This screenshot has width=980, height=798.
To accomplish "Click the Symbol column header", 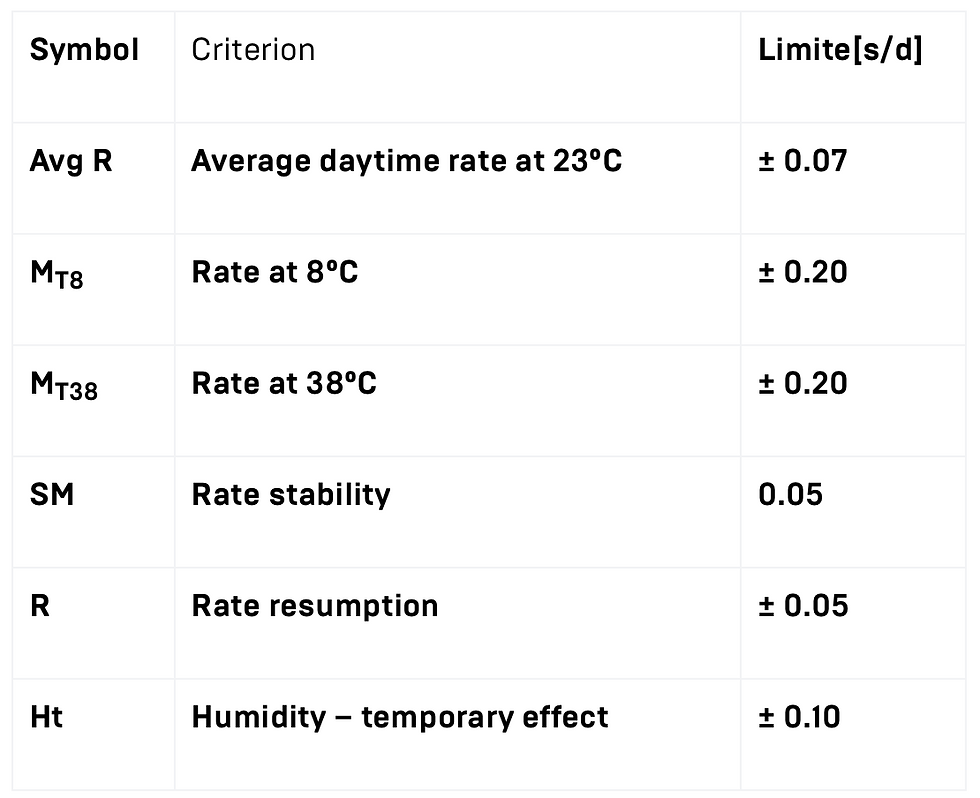I will coord(84,49).
